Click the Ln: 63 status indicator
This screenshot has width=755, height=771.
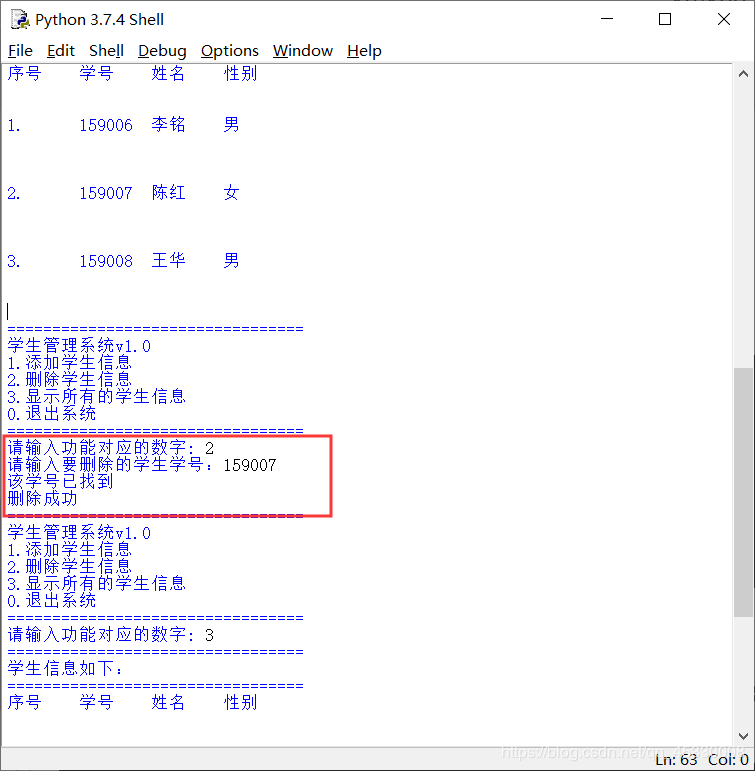676,760
